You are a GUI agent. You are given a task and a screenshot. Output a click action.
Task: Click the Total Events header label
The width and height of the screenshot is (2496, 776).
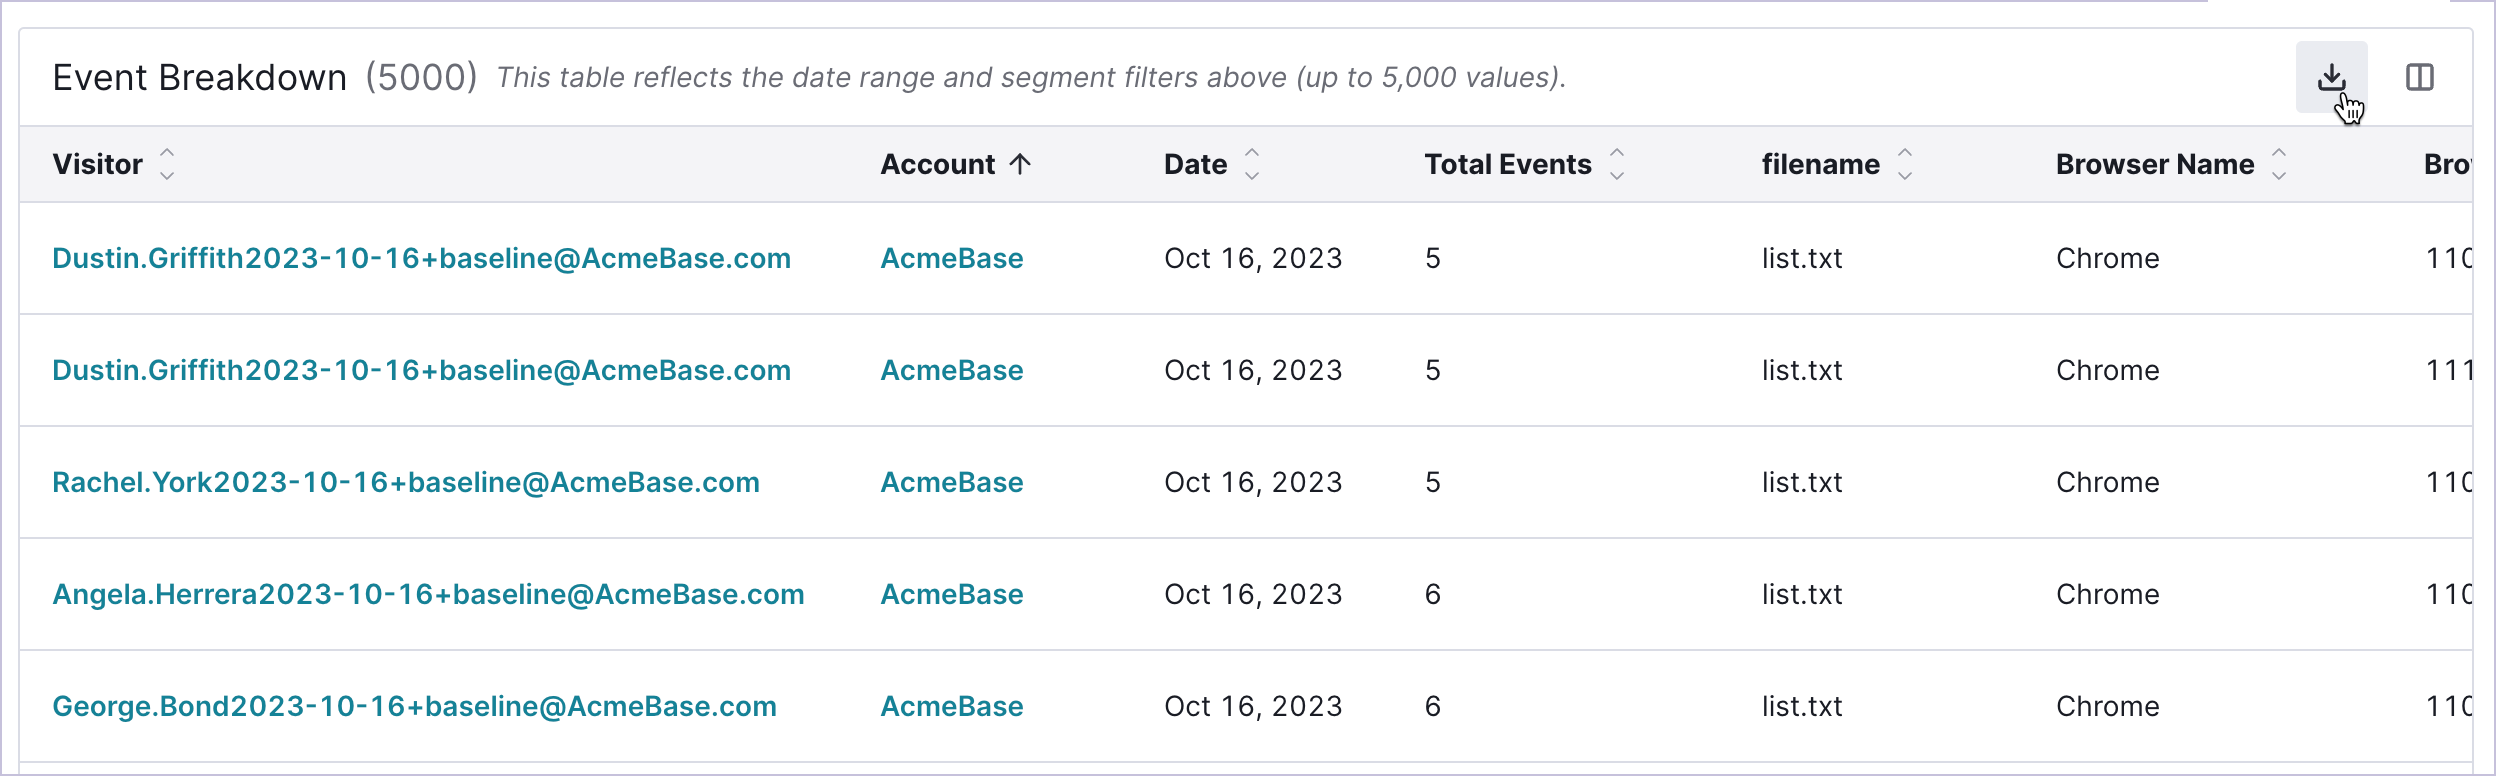[x=1507, y=164]
